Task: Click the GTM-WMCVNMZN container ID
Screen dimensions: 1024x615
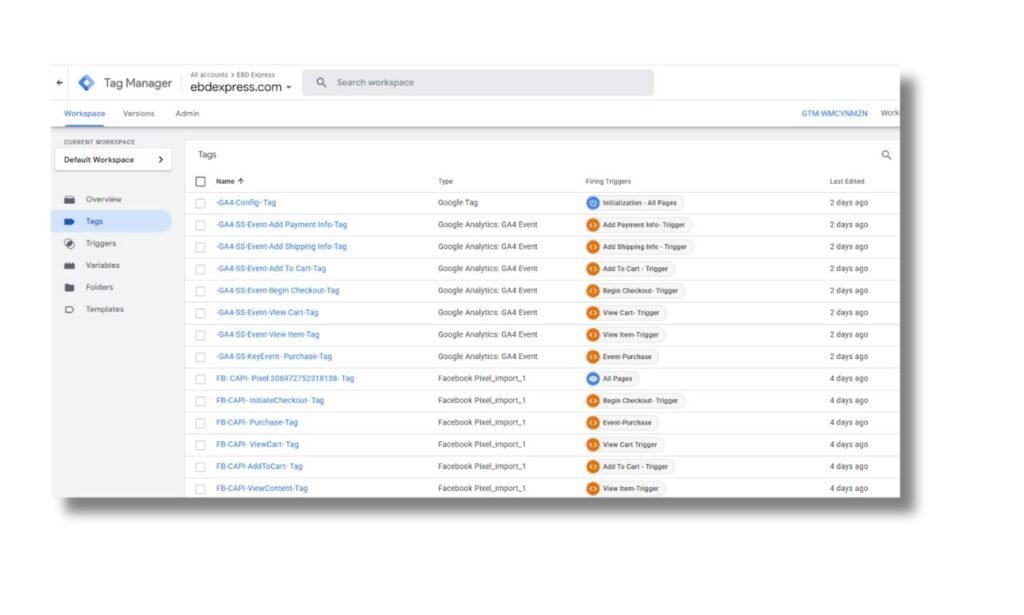Action: click(834, 114)
